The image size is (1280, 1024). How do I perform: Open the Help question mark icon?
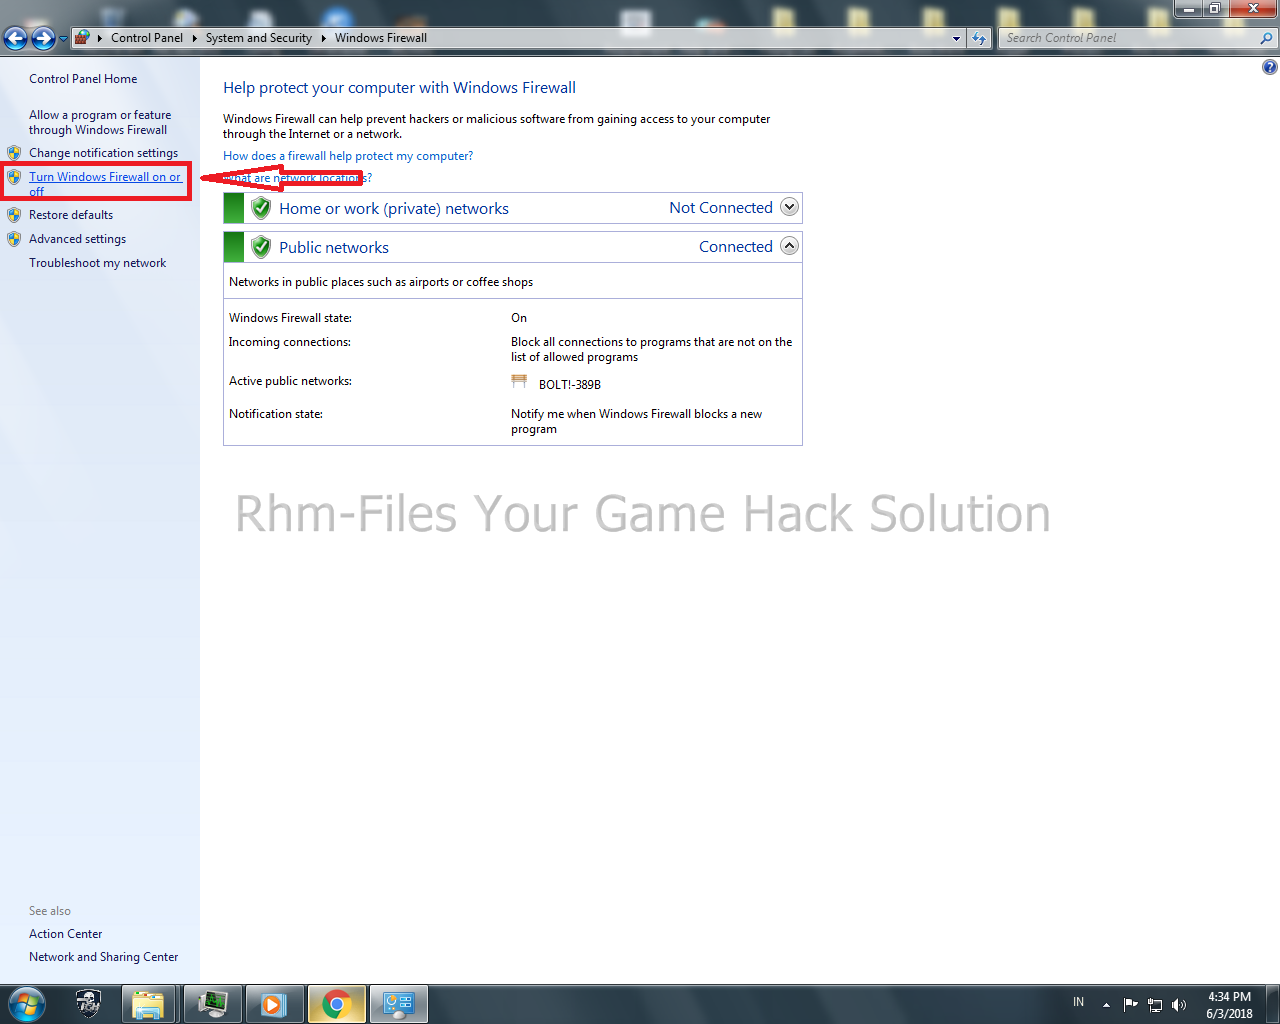coord(1270,67)
